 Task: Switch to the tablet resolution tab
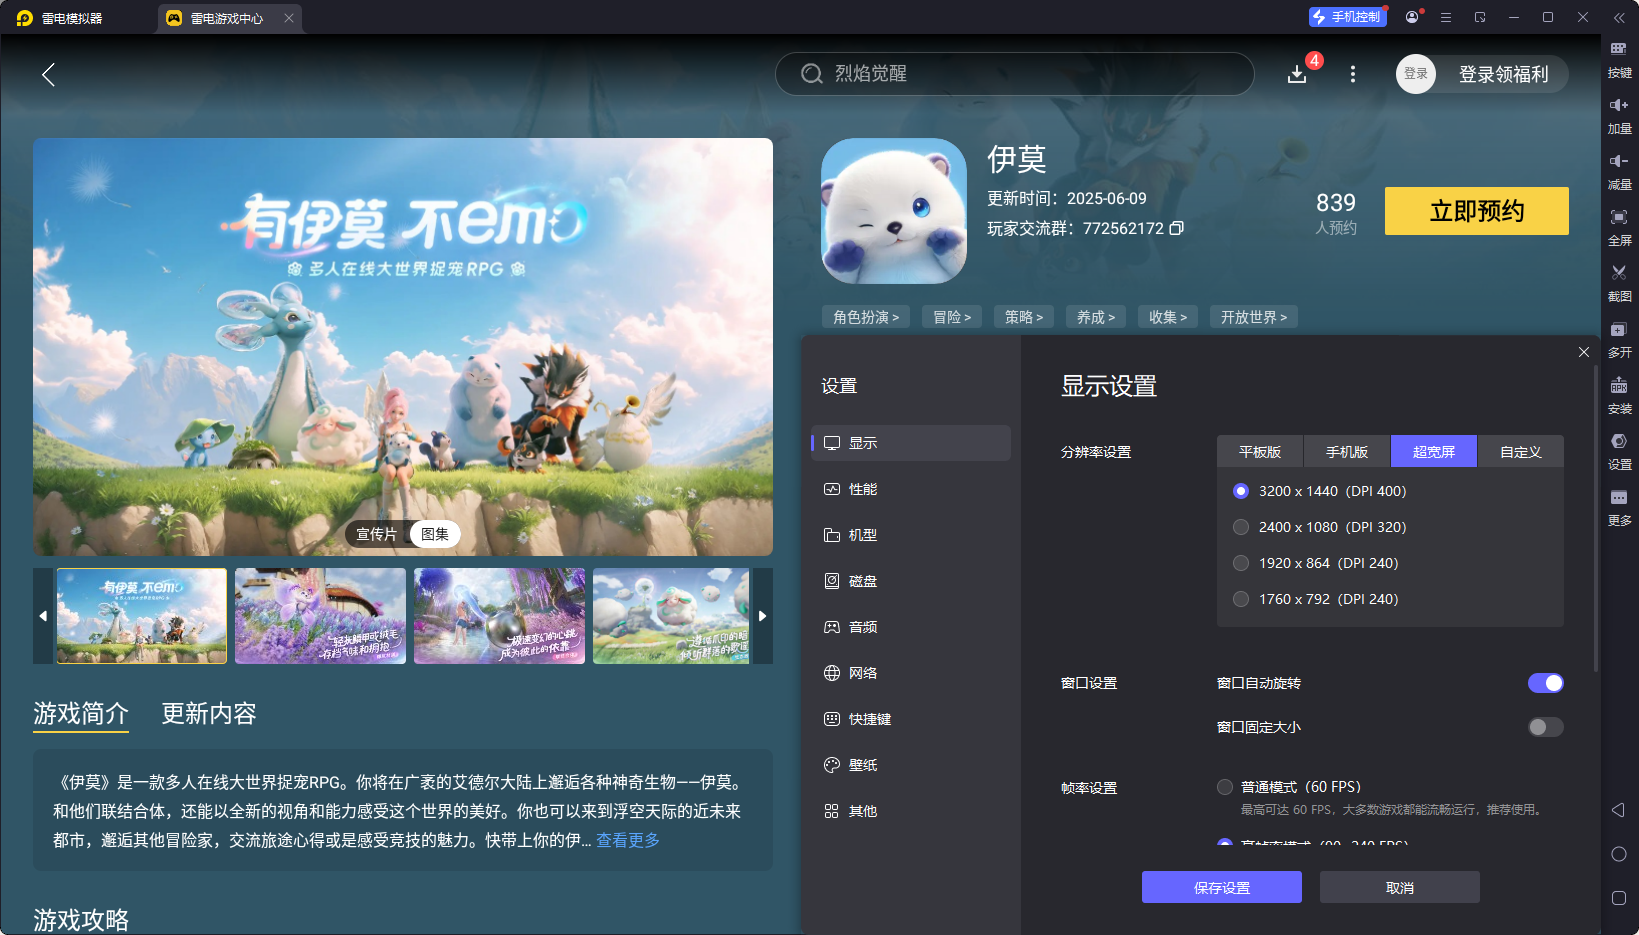pos(1260,452)
